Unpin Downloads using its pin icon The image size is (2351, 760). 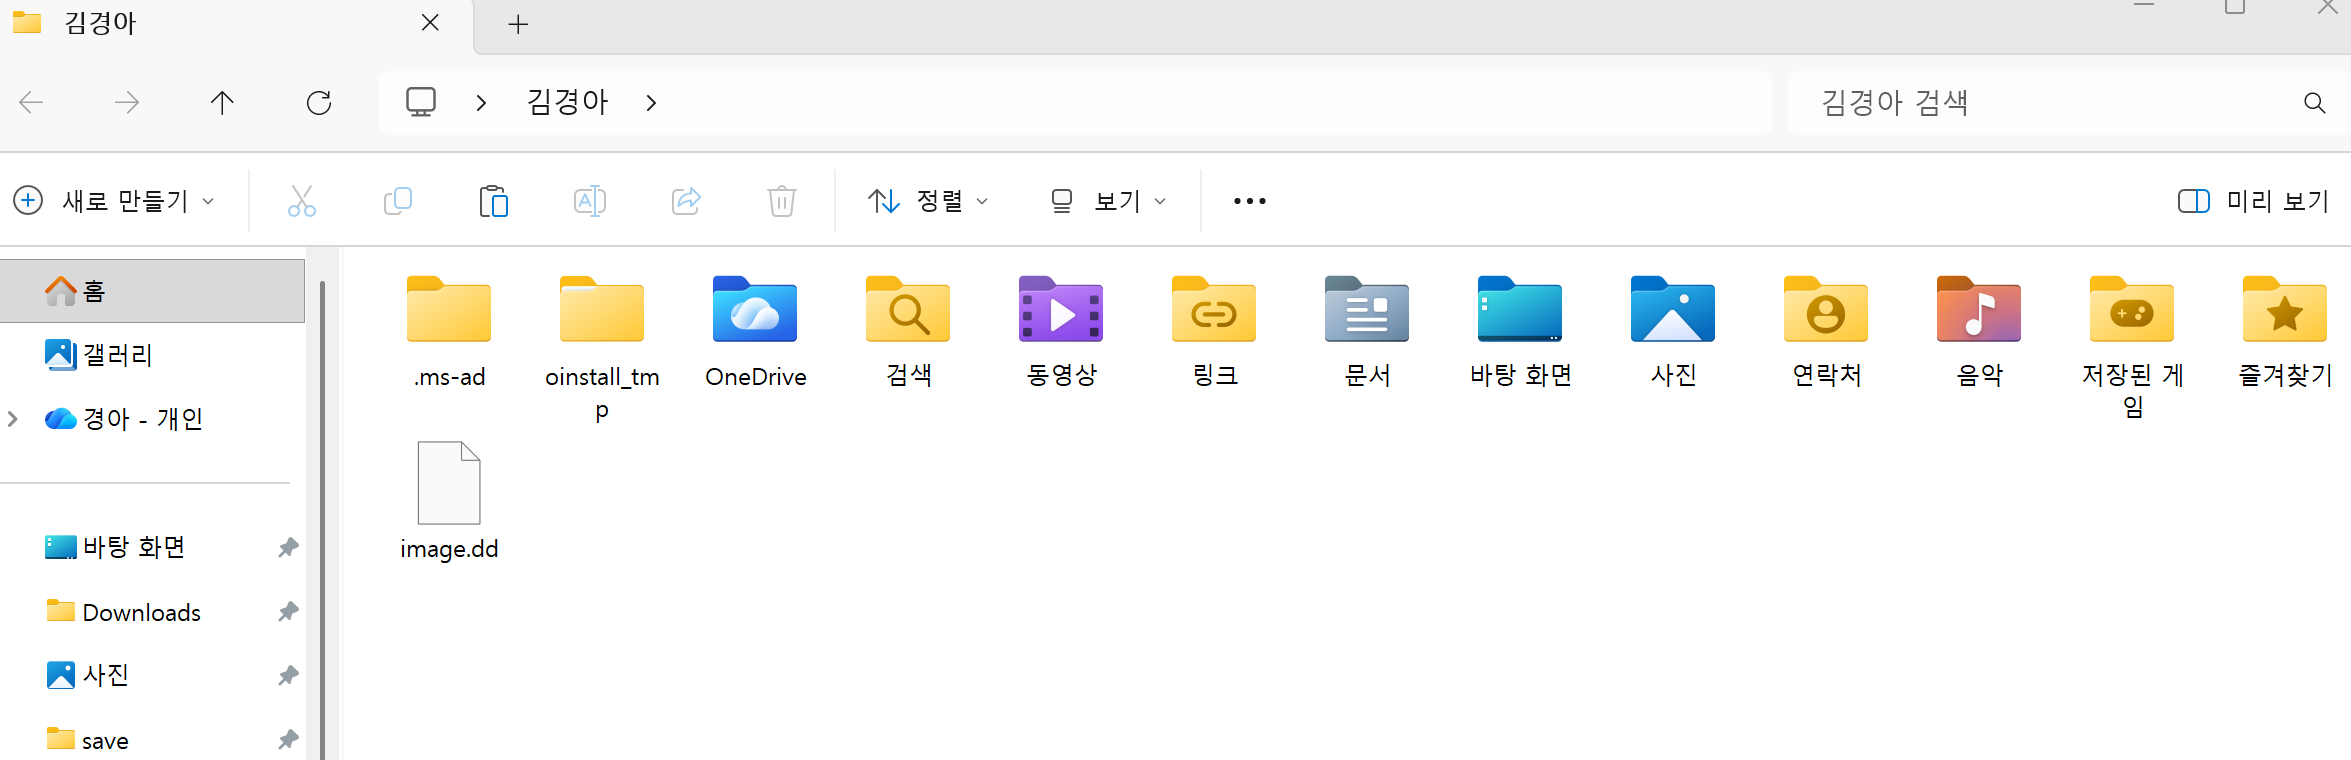[x=288, y=611]
